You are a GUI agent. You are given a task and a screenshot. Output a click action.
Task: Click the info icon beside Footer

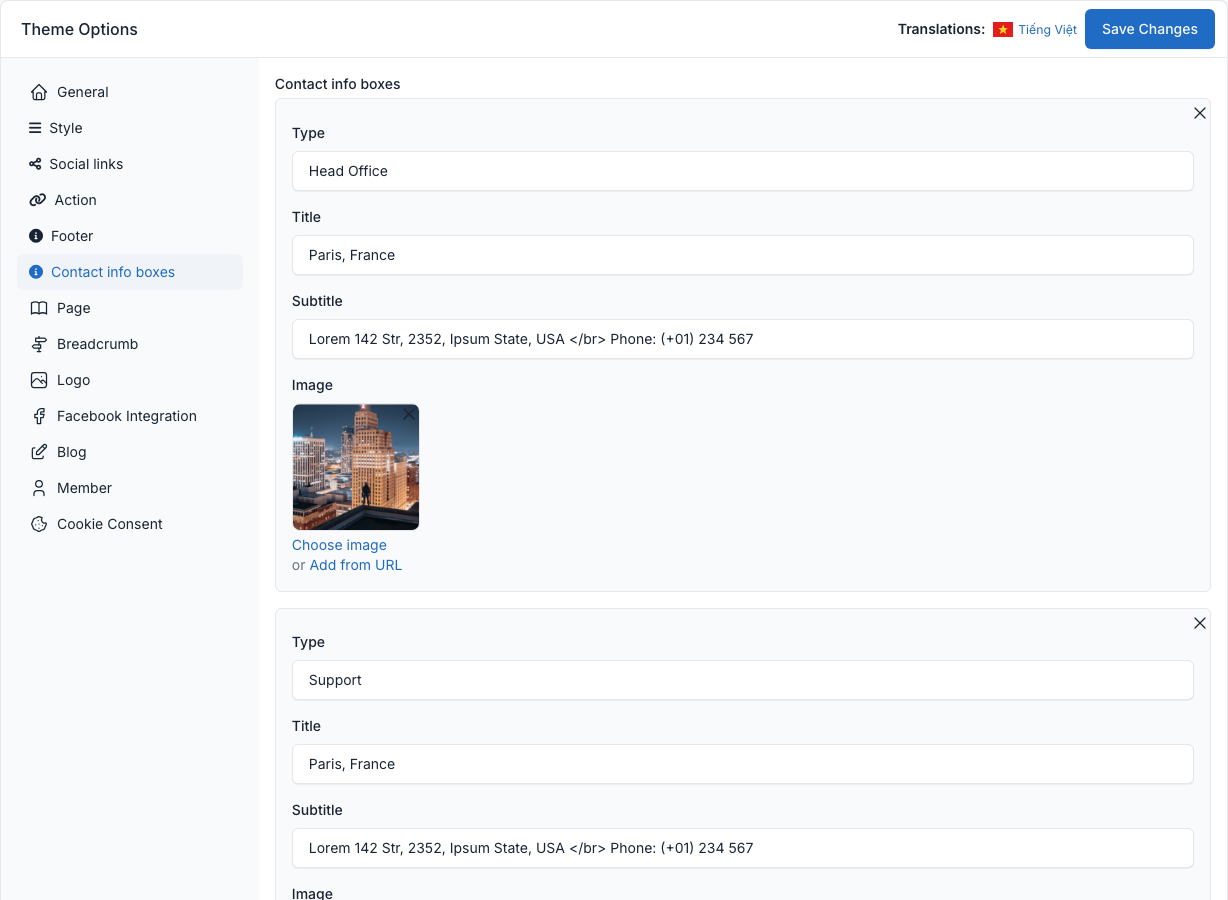36,236
